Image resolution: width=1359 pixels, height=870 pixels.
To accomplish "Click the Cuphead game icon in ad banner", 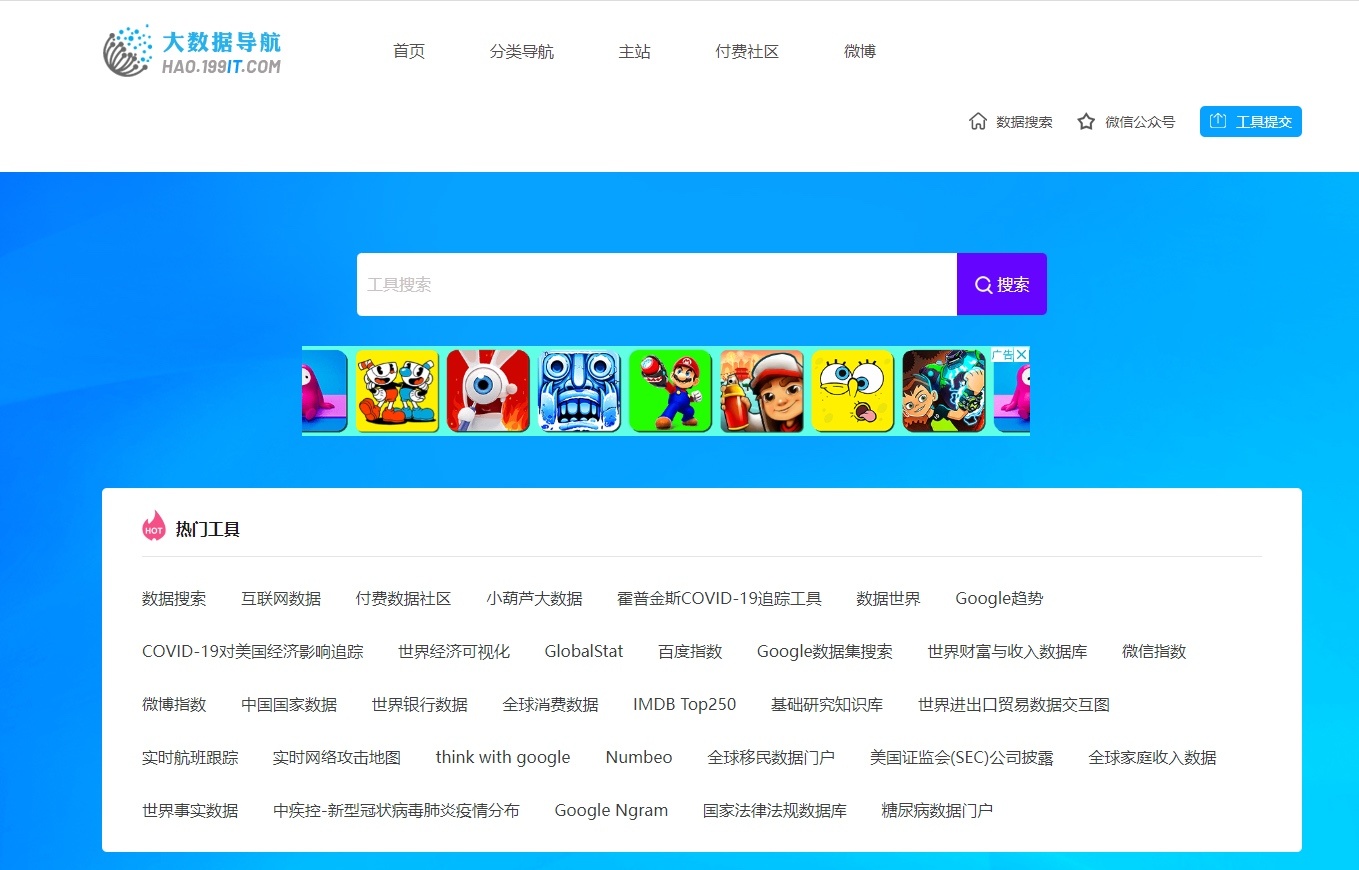I will [x=397, y=391].
